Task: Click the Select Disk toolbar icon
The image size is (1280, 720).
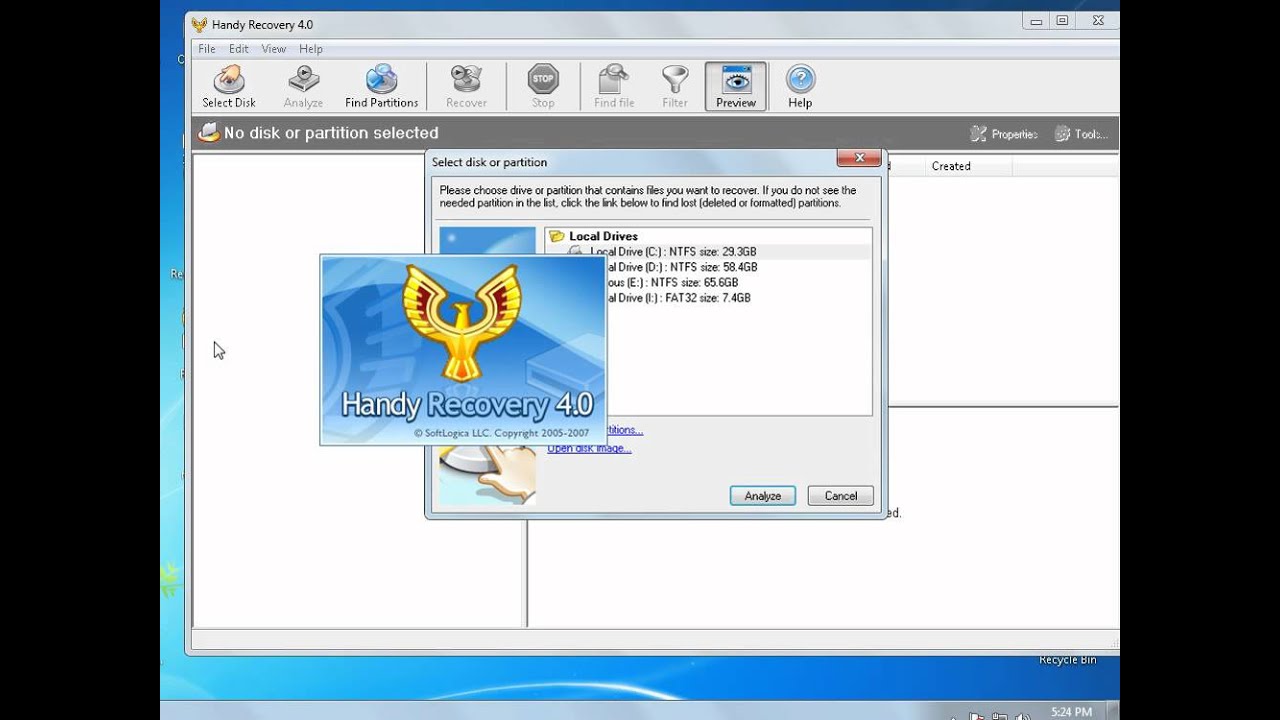Action: [x=229, y=86]
